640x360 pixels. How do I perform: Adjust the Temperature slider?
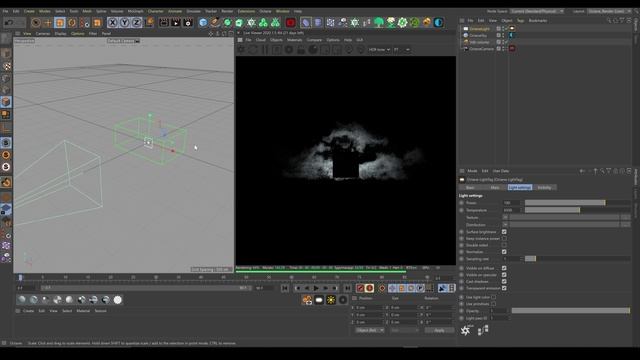(577, 210)
